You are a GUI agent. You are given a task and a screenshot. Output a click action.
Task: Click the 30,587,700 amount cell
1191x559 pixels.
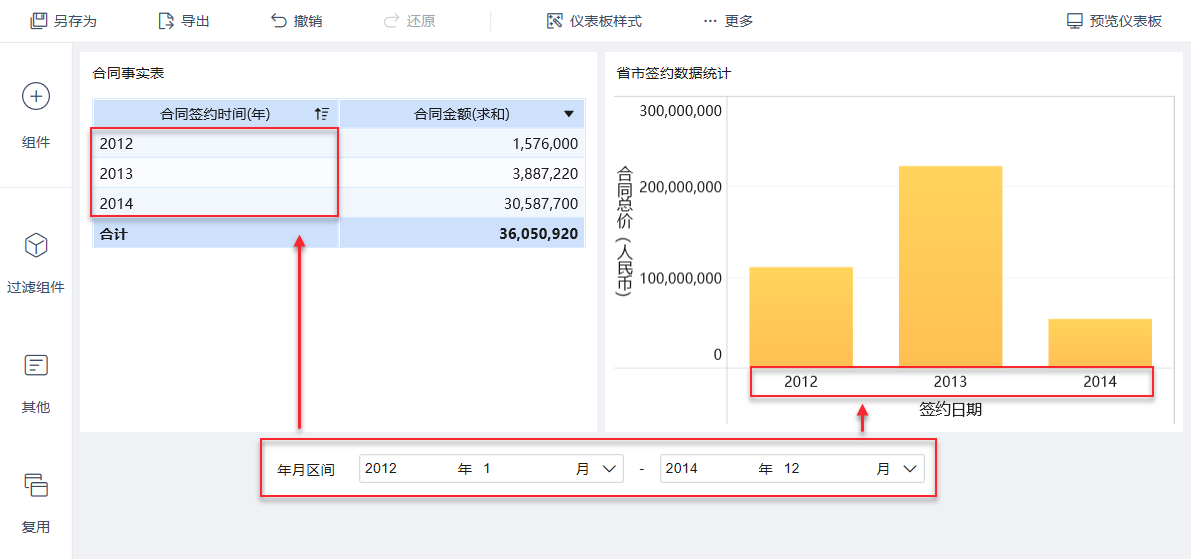(463, 203)
